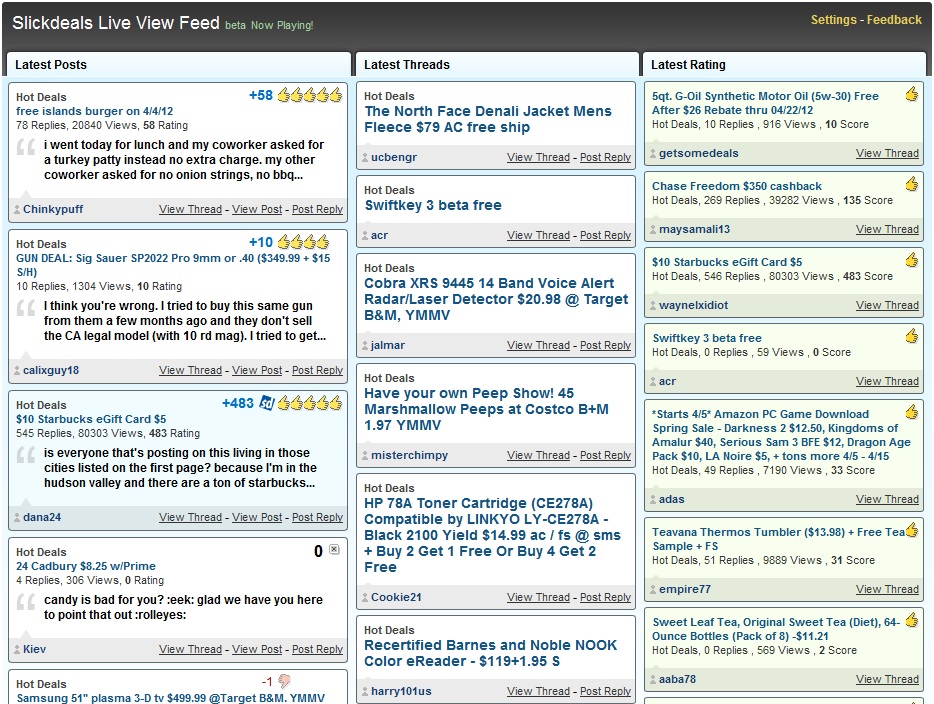Click View Thread for maysamali13's rating card
934x704 pixels.
click(888, 229)
